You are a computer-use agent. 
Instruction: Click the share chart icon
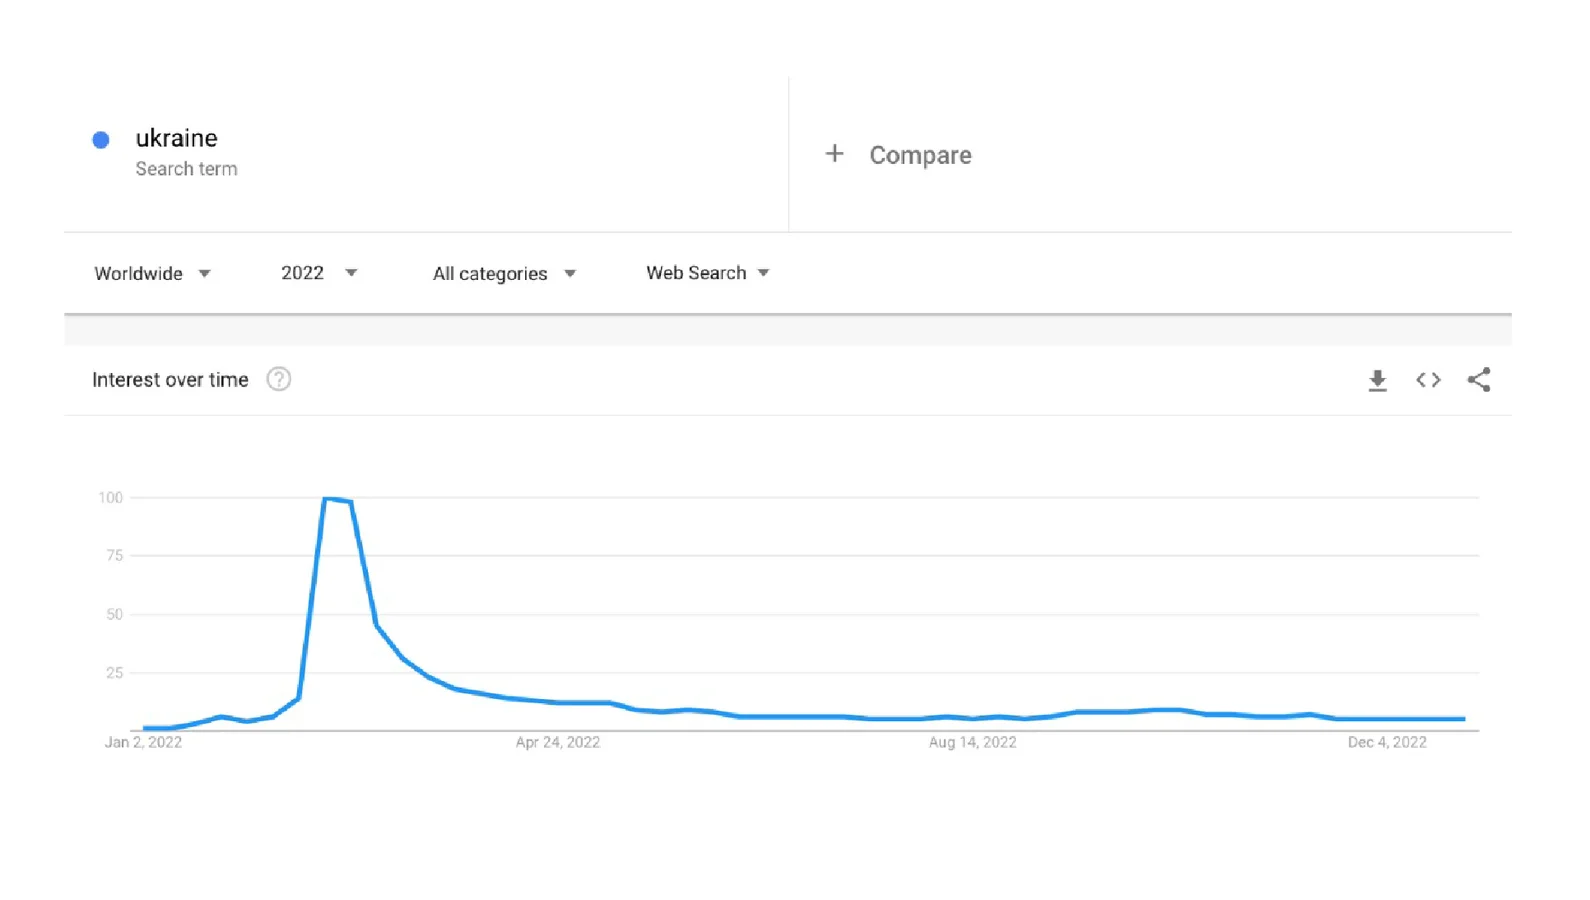pos(1479,380)
